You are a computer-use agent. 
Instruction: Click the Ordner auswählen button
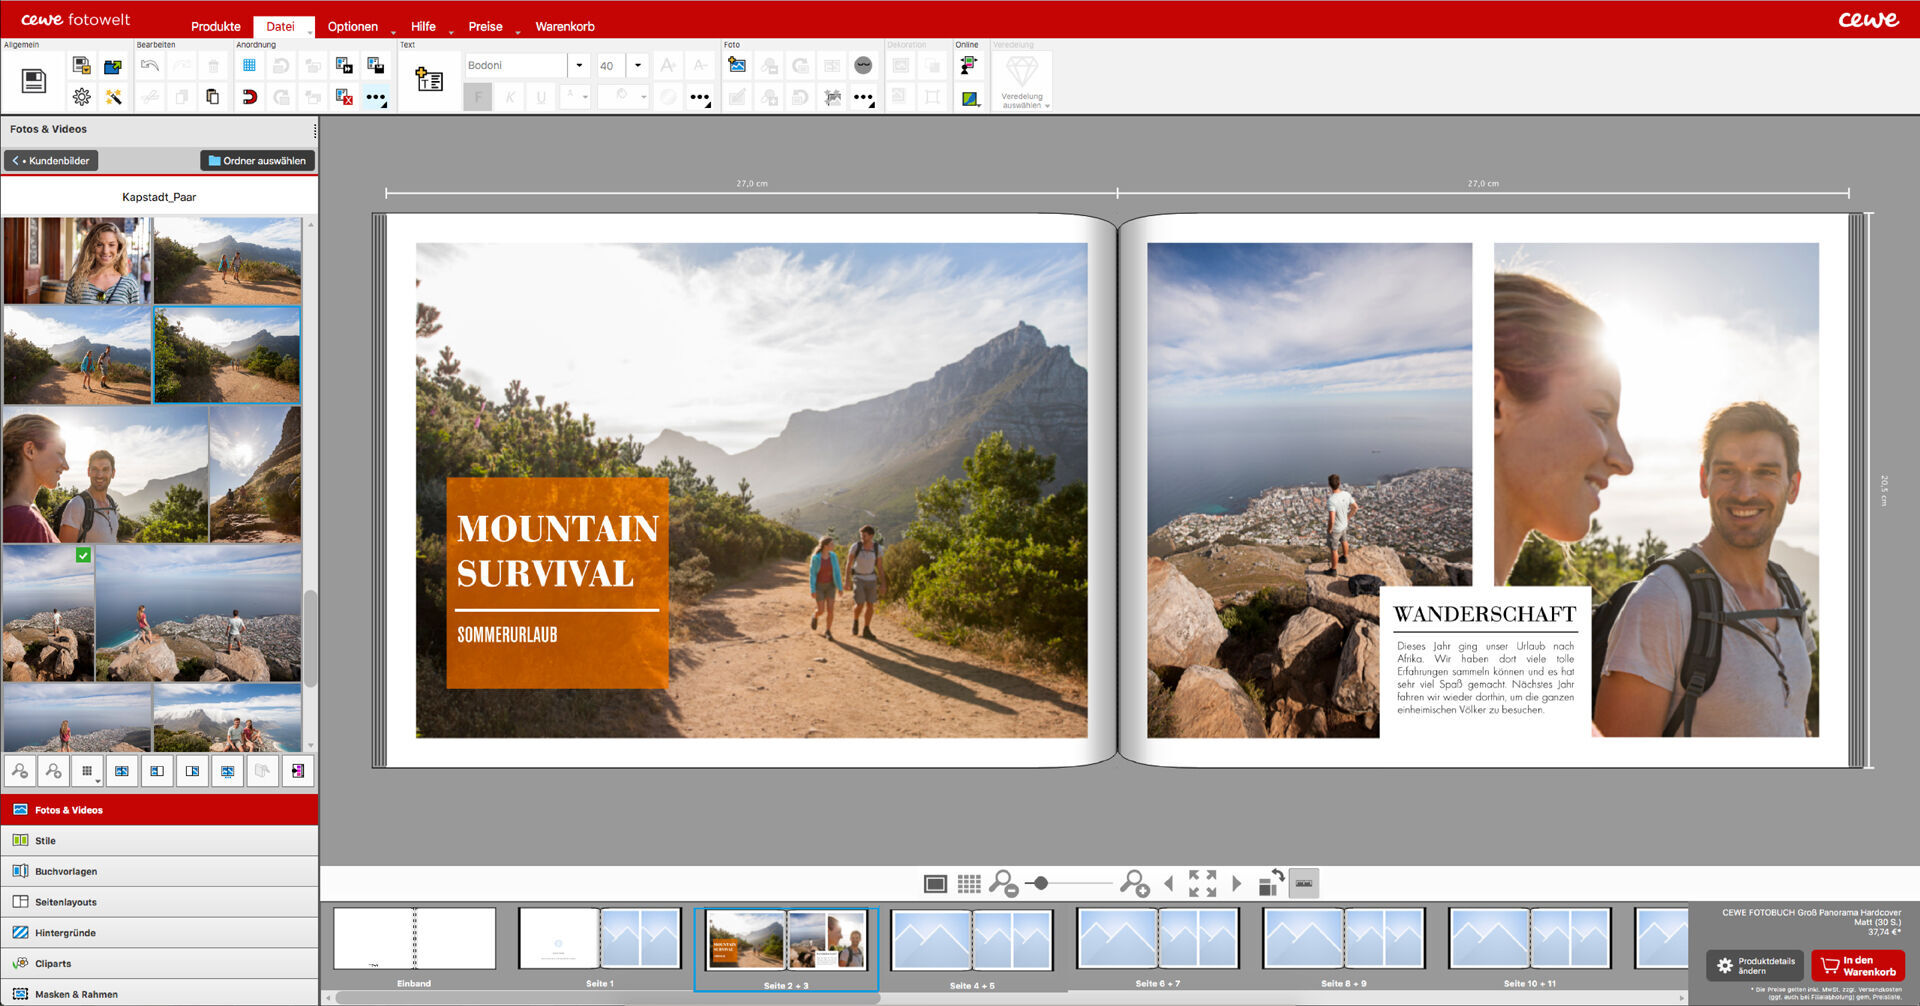pos(258,160)
